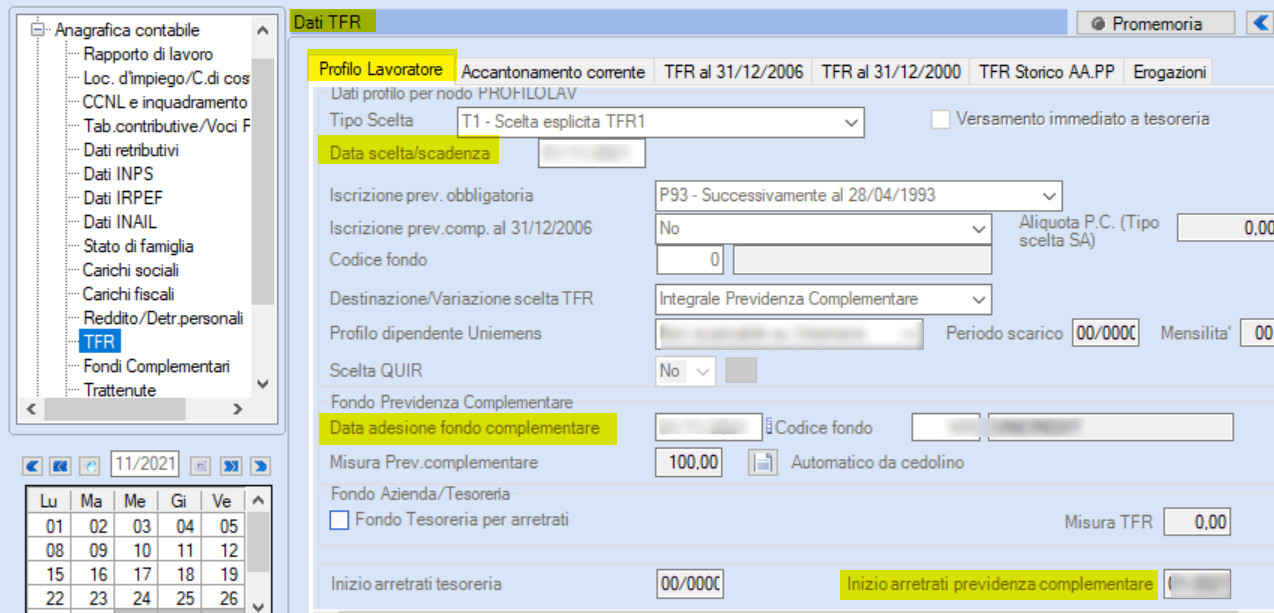Click the double left arrow beside 11/2021
The width and height of the screenshot is (1274, 613).
(60, 466)
